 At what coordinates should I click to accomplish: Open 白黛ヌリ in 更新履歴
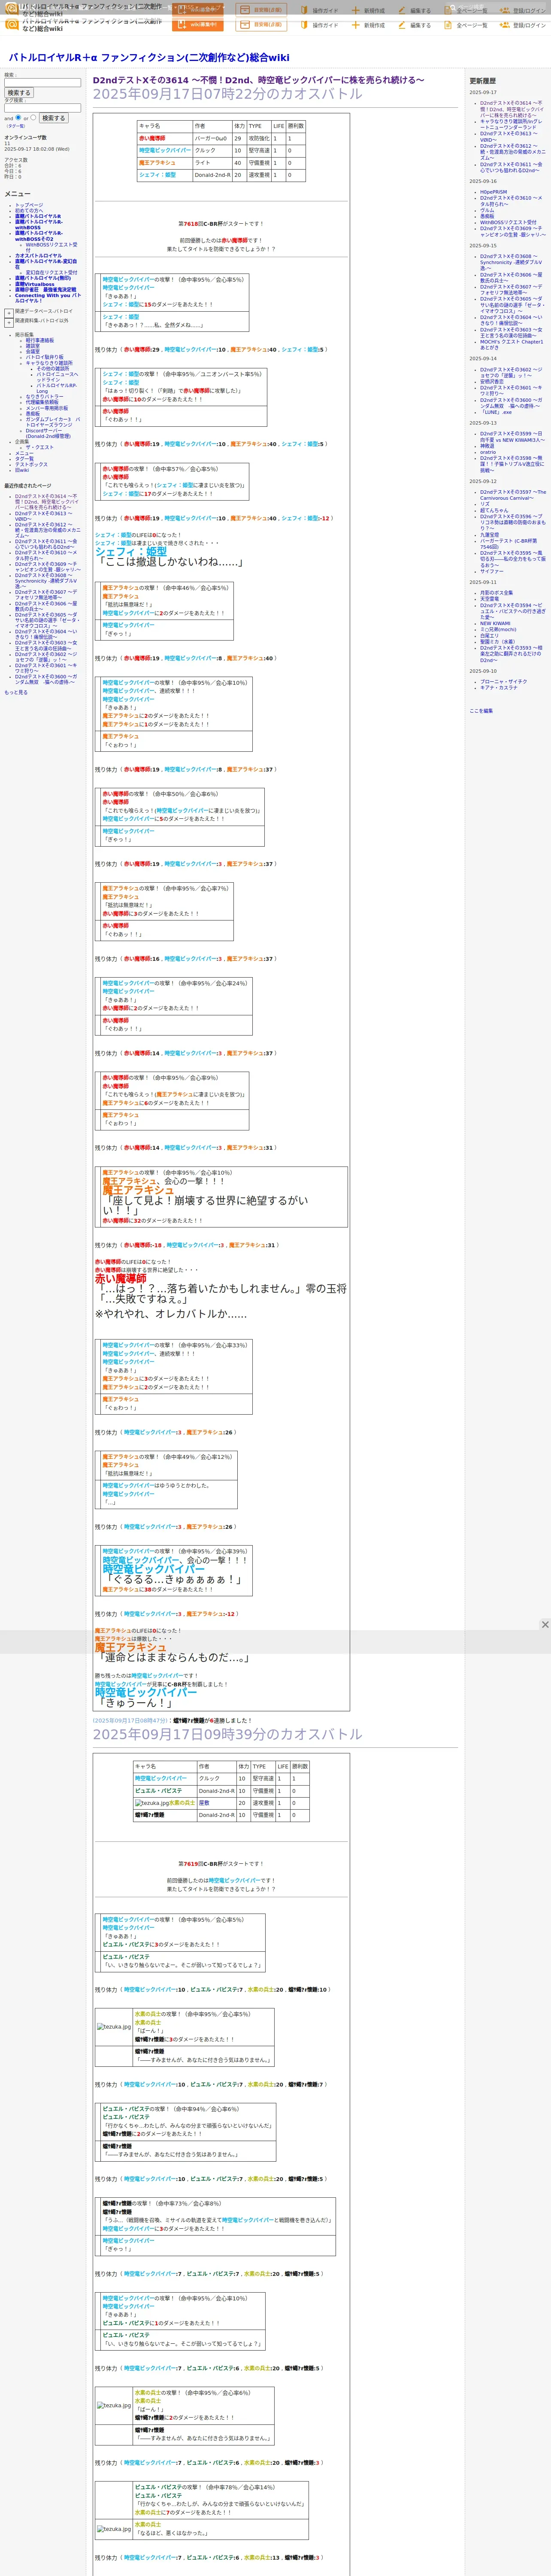coord(489,635)
